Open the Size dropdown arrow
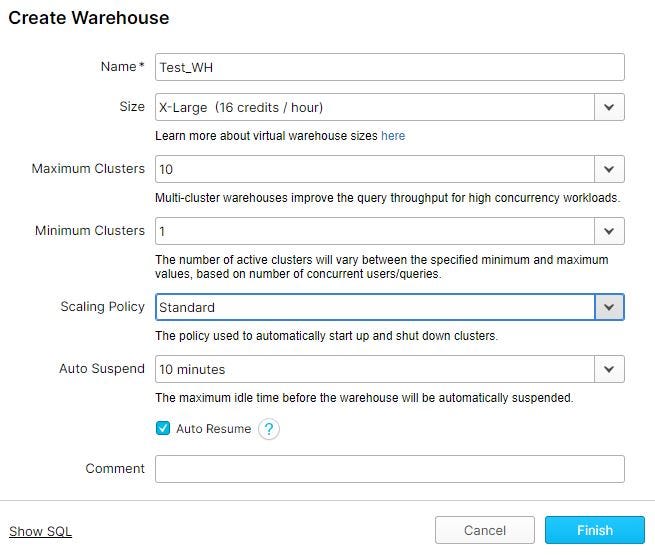This screenshot has height=555, width=655. (609, 107)
